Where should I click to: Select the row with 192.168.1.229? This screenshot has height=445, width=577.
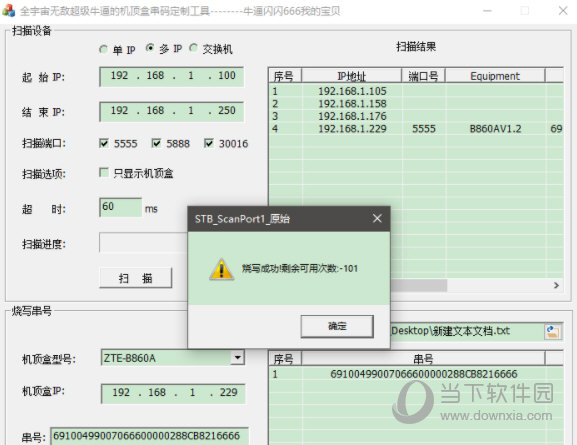tap(416, 128)
